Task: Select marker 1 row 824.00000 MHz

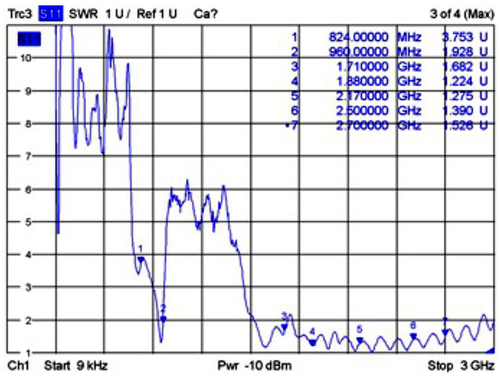Action: (390, 37)
